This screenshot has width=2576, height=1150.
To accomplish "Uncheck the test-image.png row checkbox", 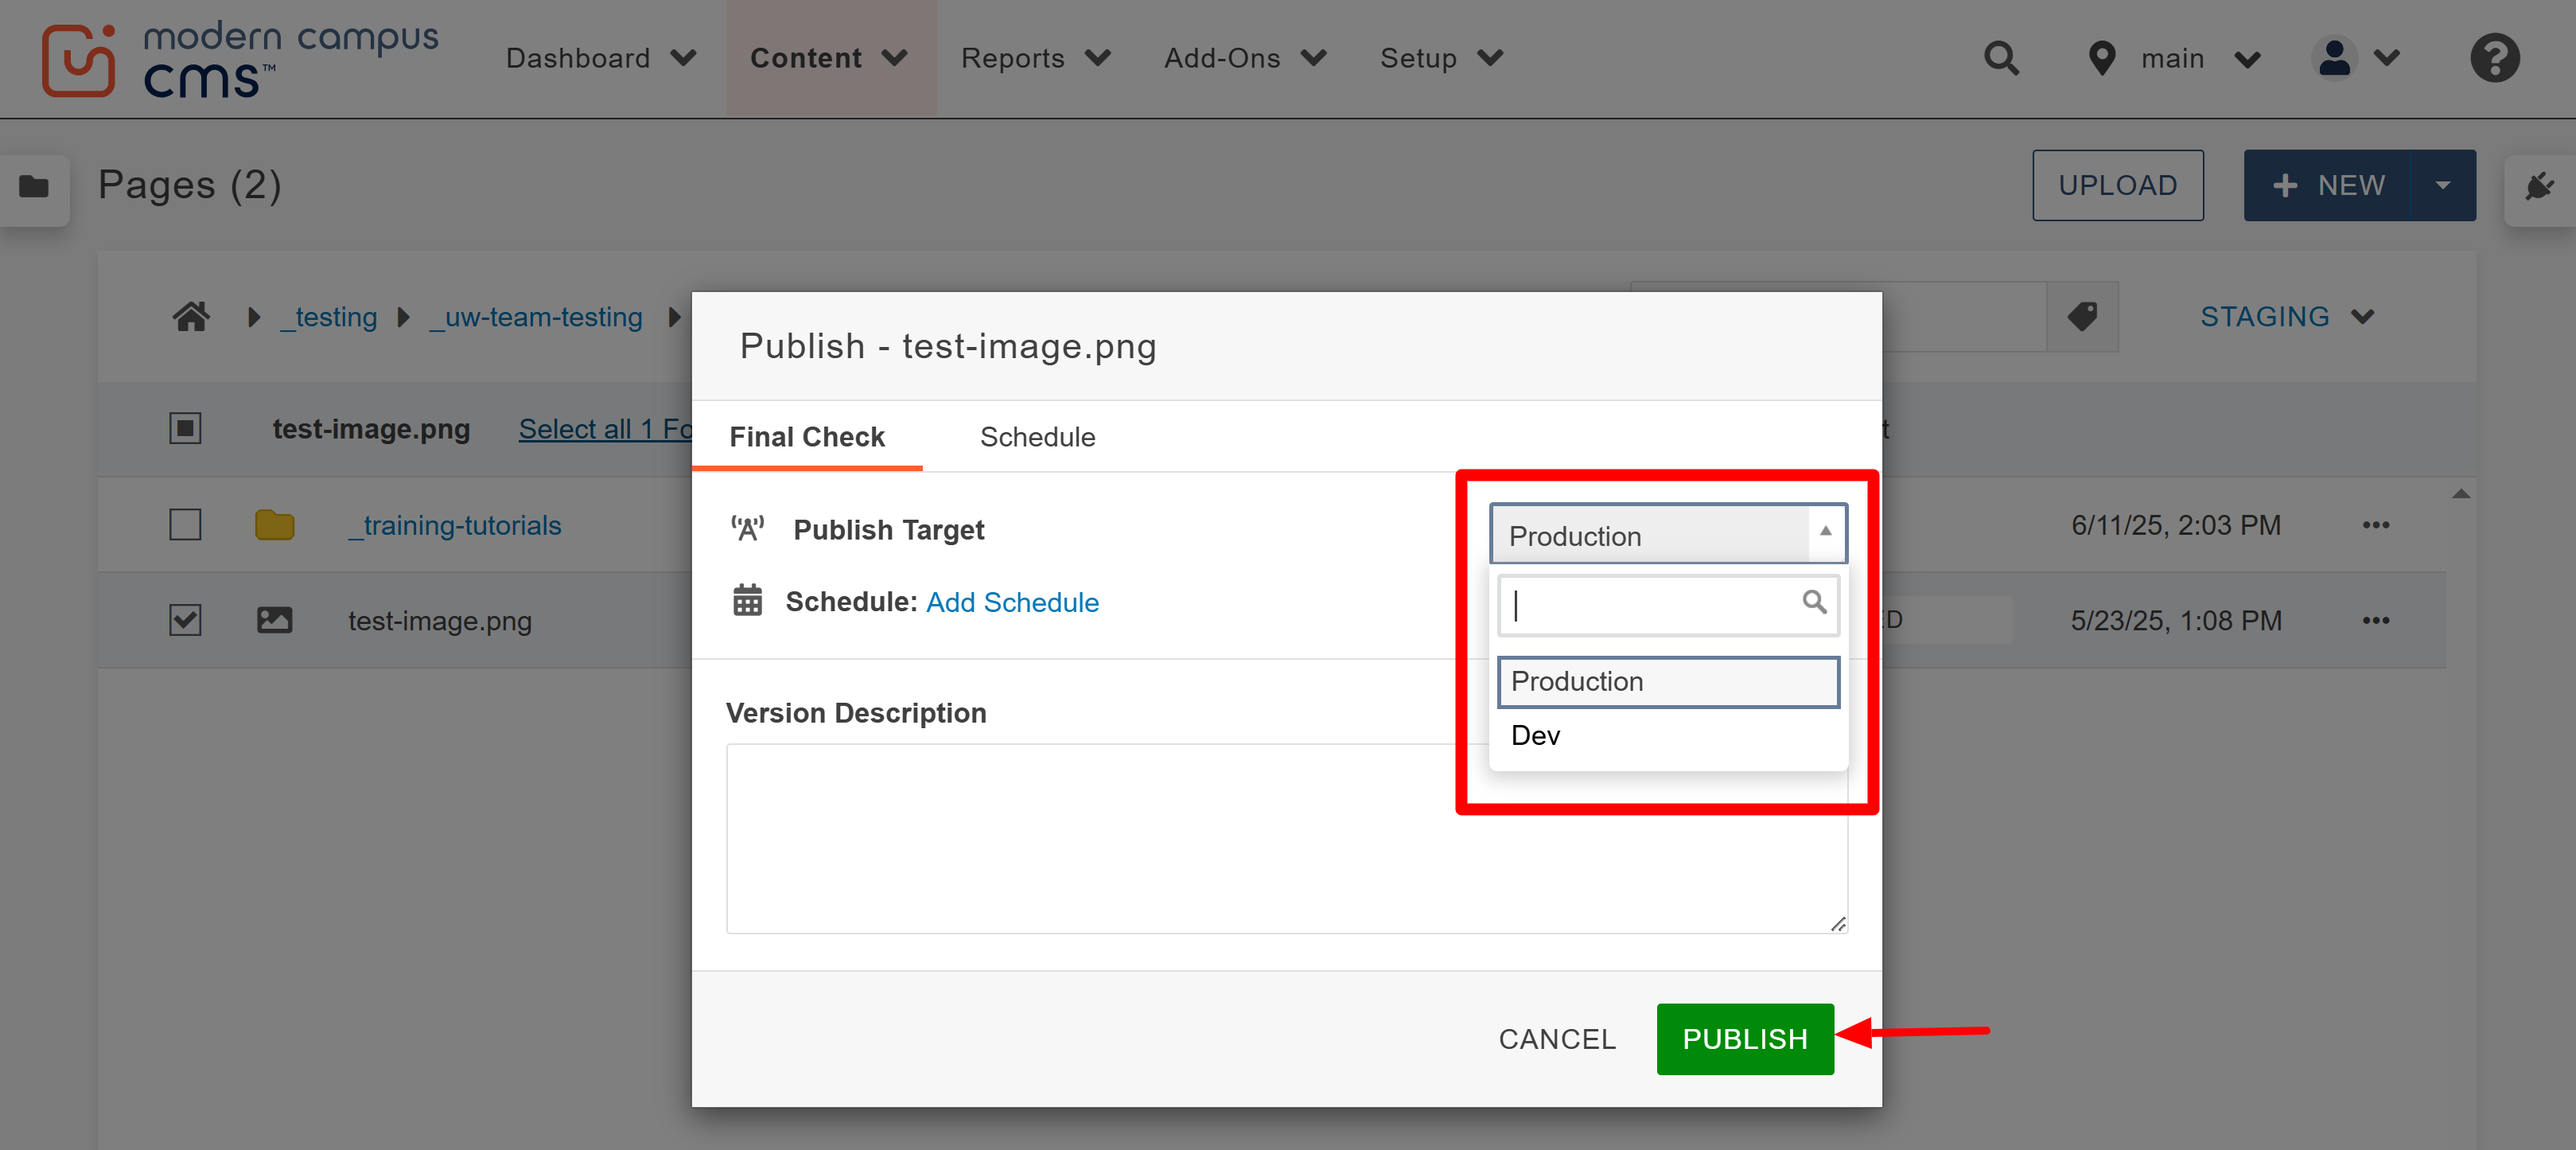I will pos(185,620).
